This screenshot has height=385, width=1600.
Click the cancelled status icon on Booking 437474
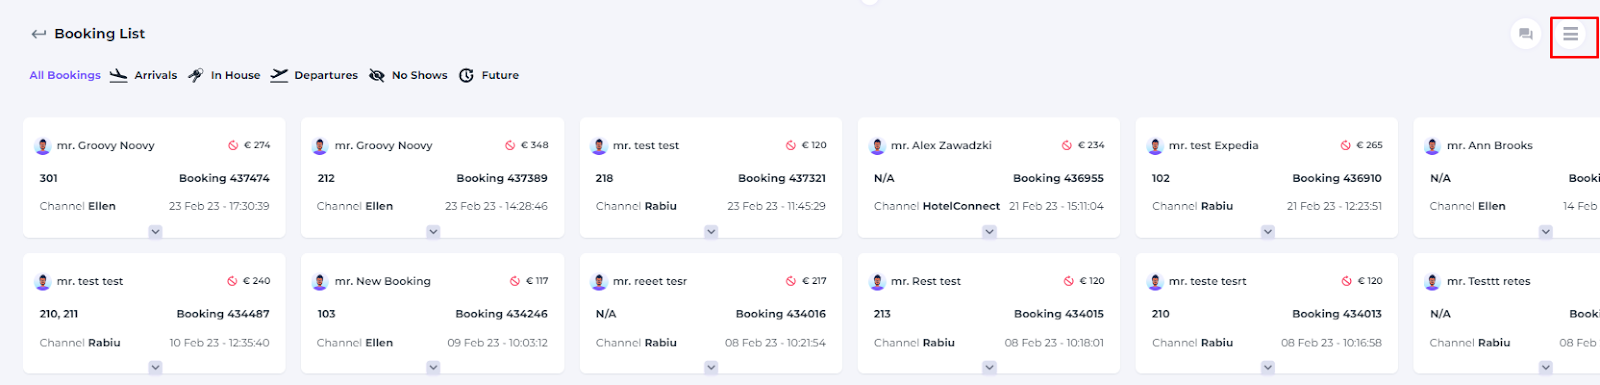233,145
